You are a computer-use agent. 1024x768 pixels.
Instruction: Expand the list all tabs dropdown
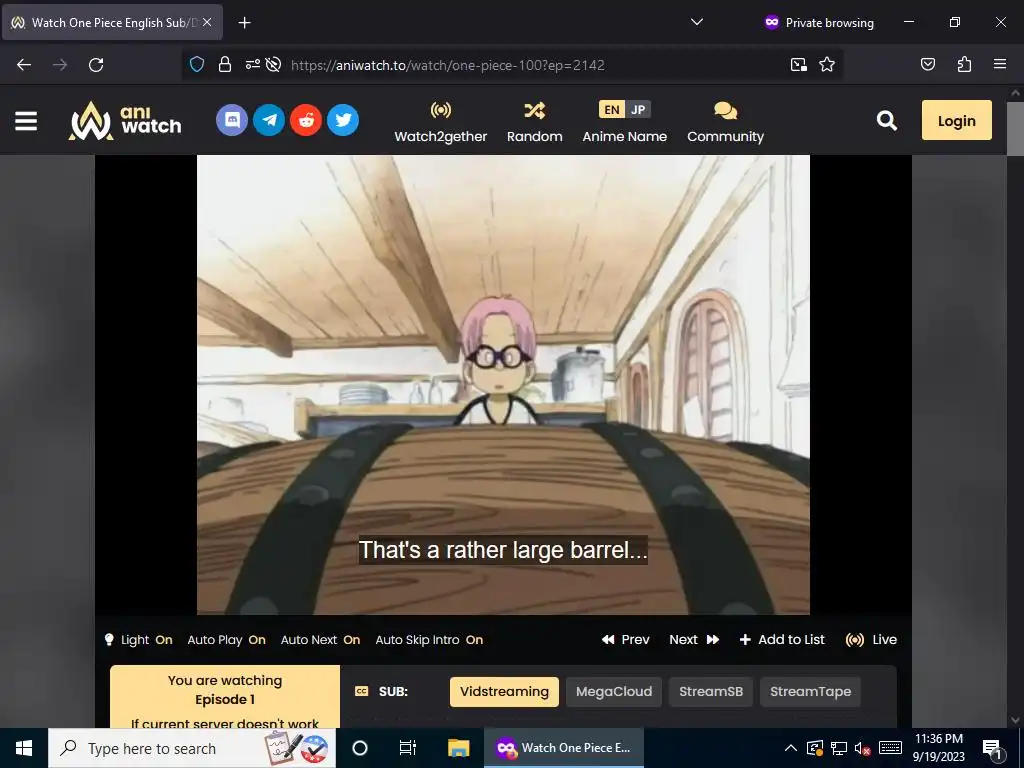(697, 22)
